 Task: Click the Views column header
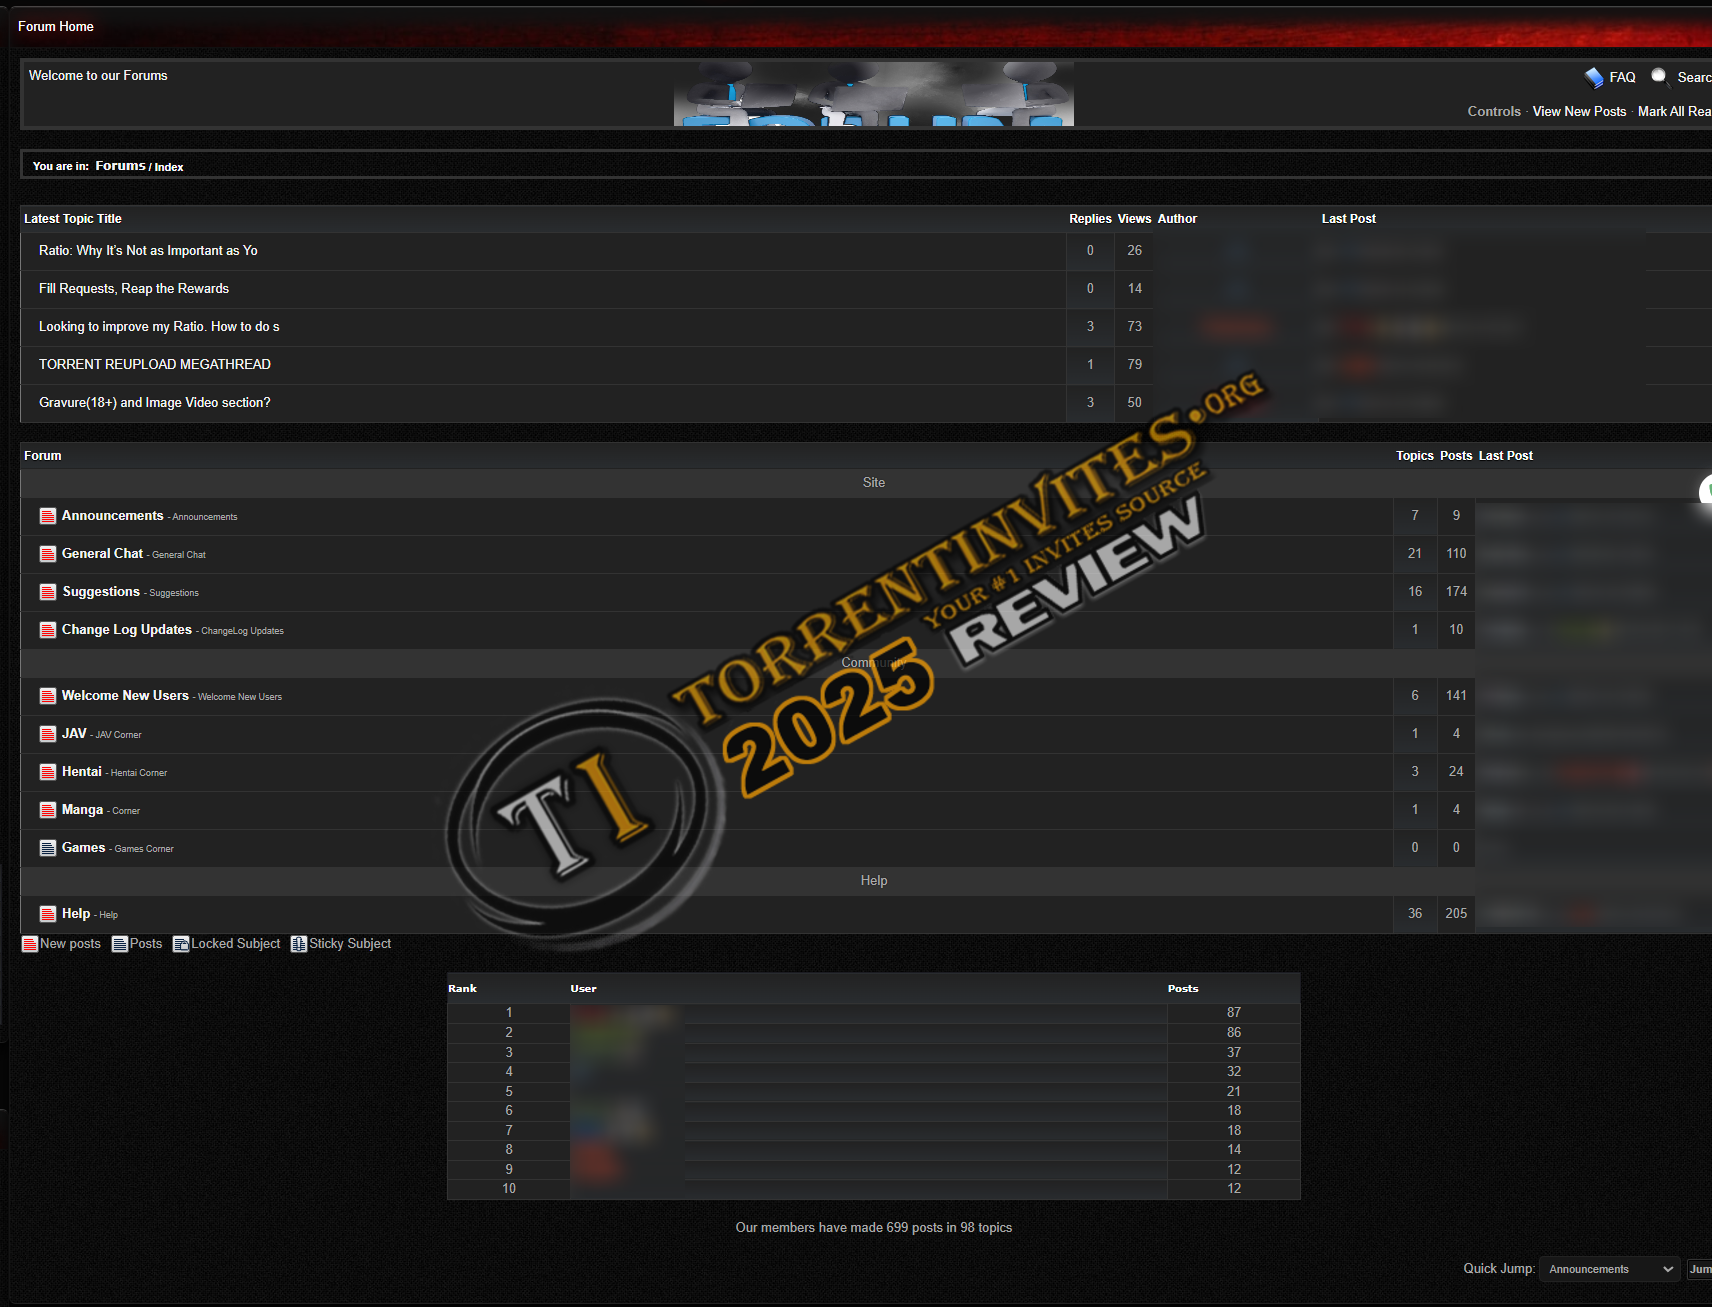pos(1134,219)
